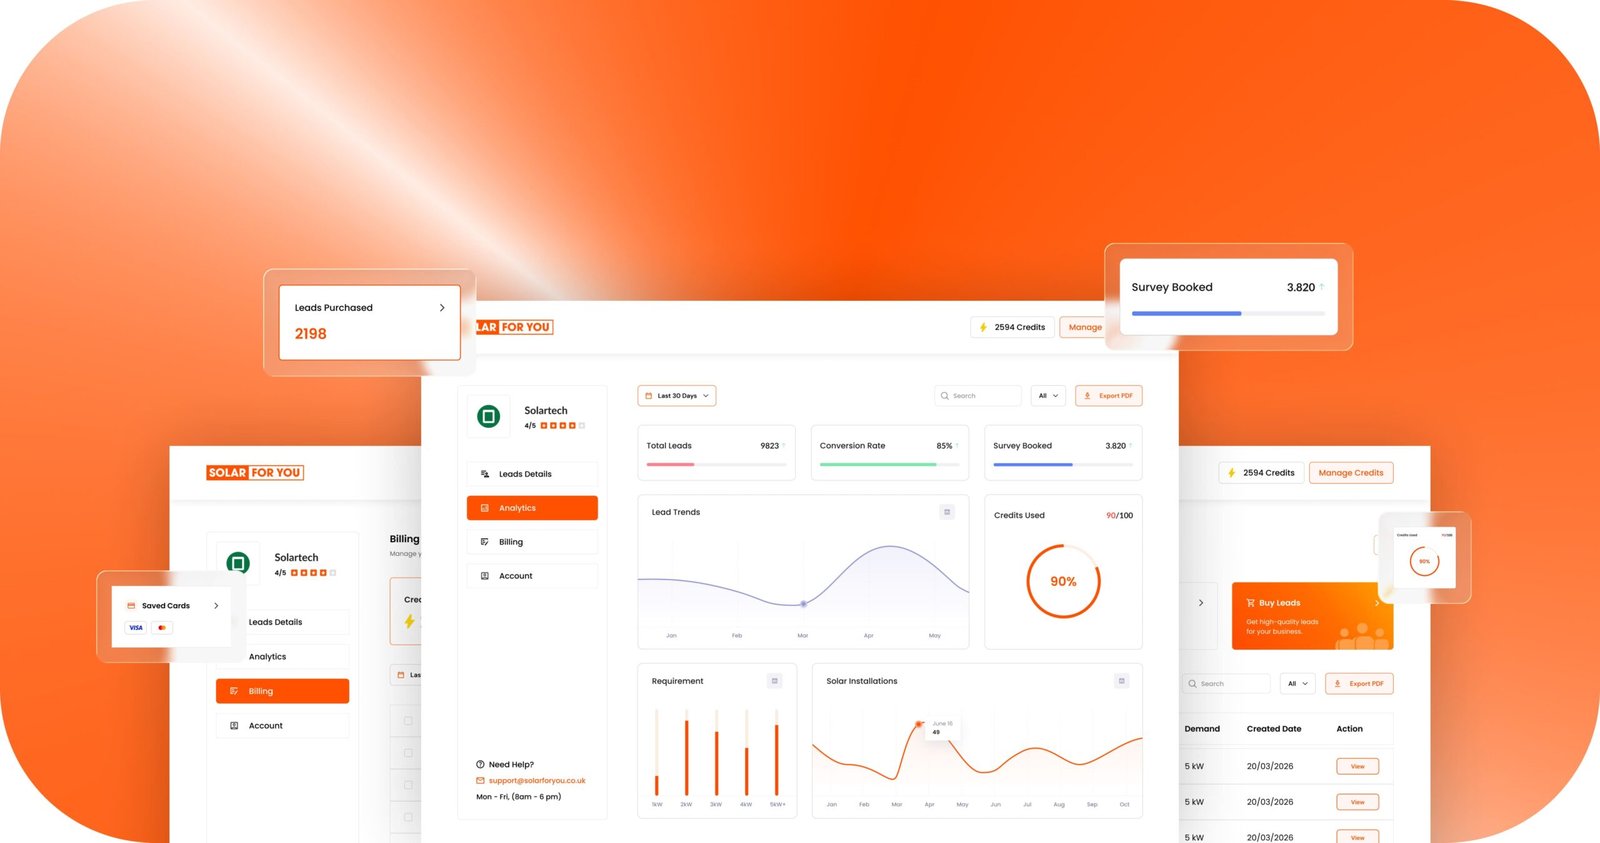Click the Lead Trends card options icon
The height and width of the screenshot is (843, 1600).
947,512
